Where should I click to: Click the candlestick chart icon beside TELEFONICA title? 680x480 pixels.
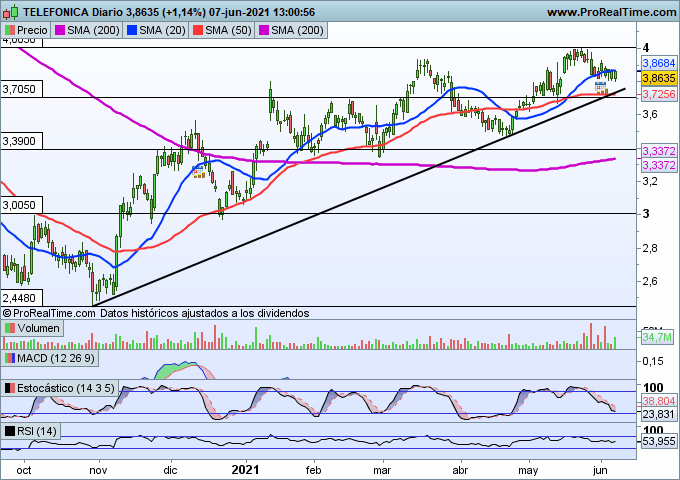[x=11, y=12]
